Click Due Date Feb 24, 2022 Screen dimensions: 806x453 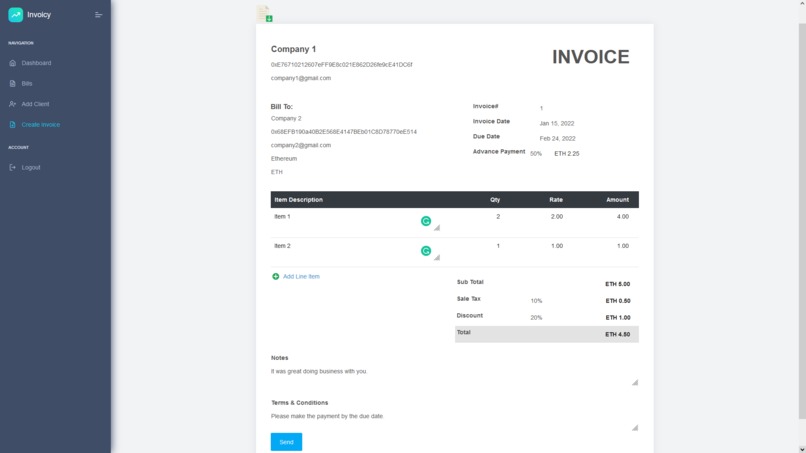pos(557,138)
